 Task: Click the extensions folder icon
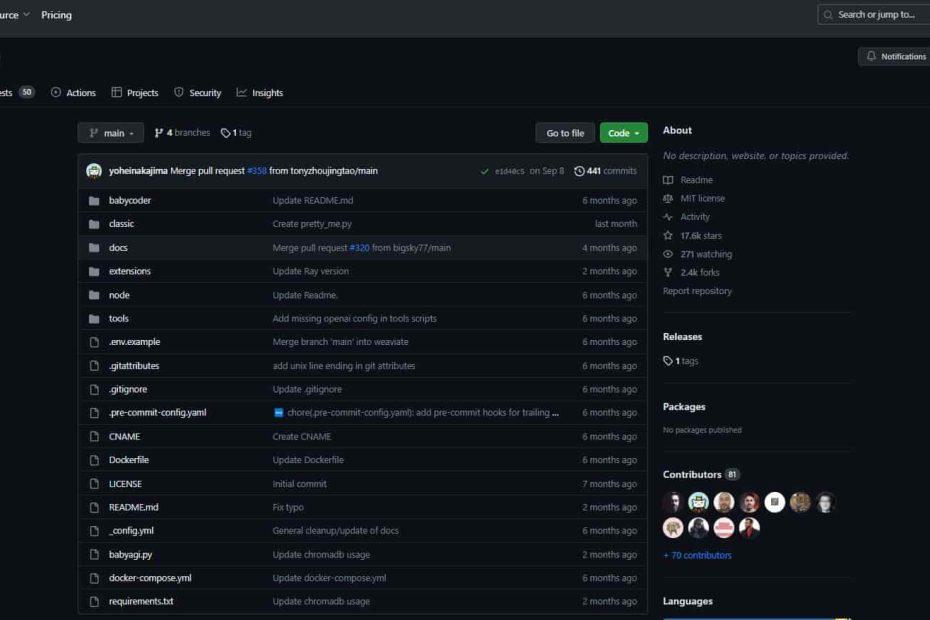click(94, 271)
